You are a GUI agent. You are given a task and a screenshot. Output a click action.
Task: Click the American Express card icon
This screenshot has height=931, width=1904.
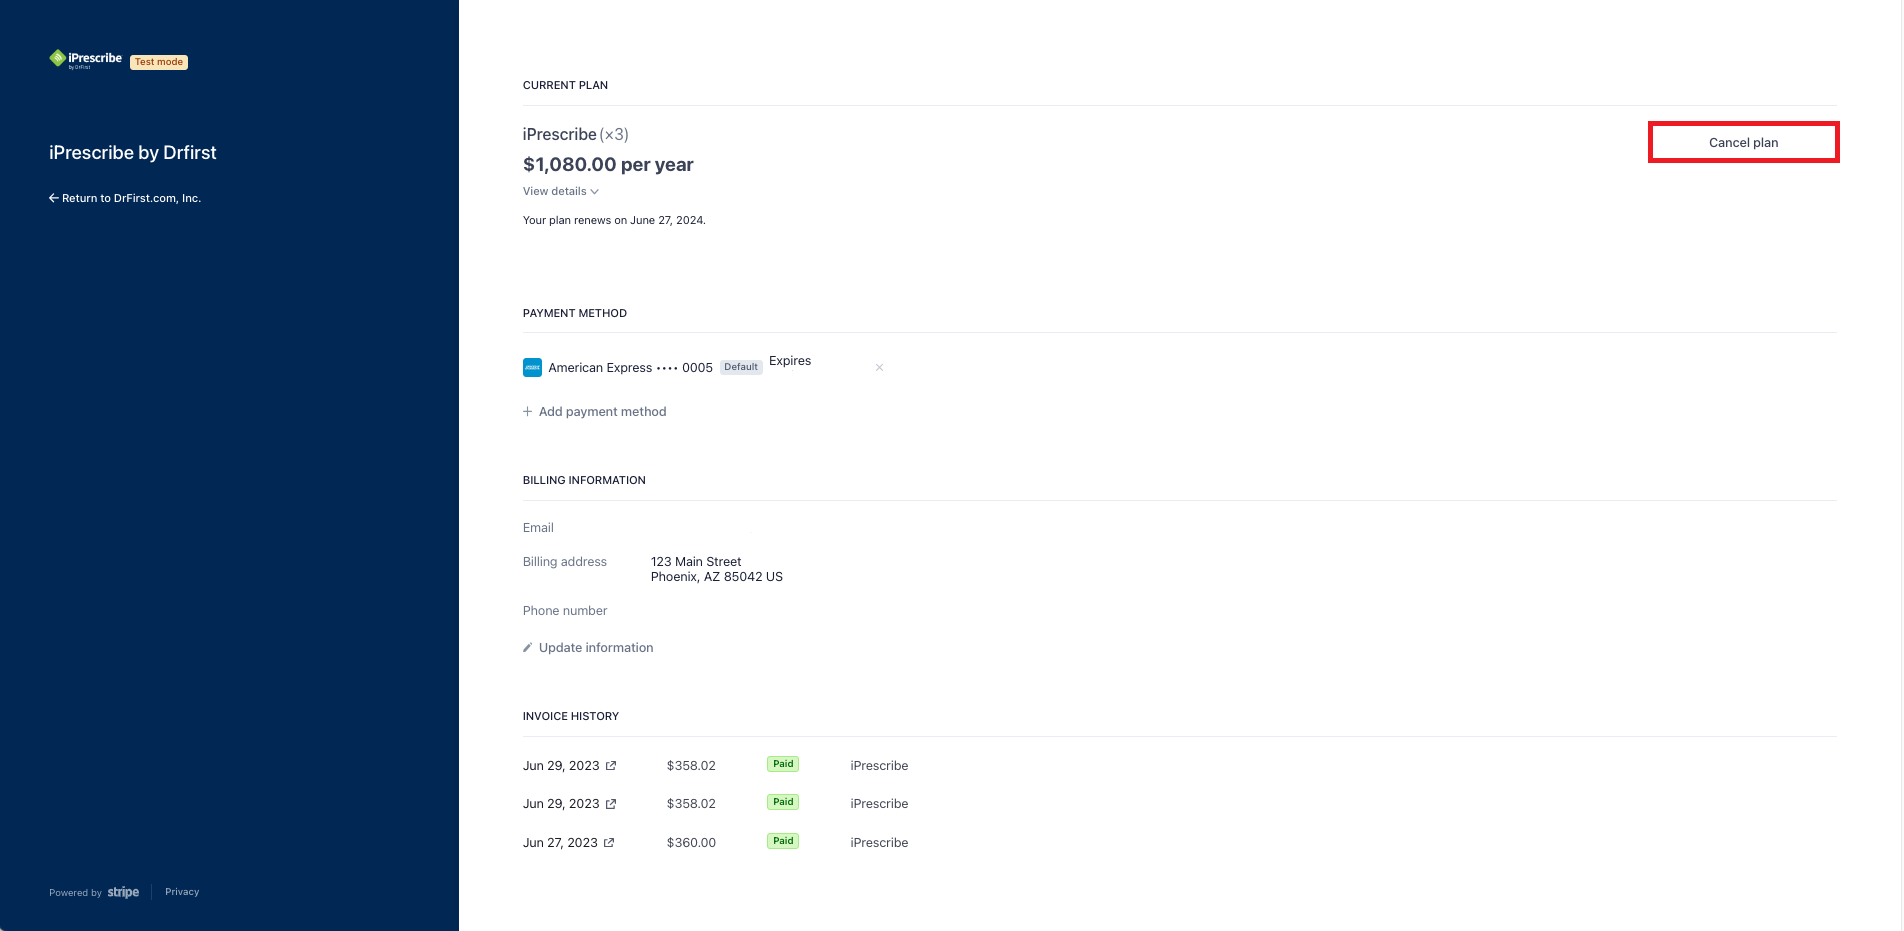click(532, 368)
